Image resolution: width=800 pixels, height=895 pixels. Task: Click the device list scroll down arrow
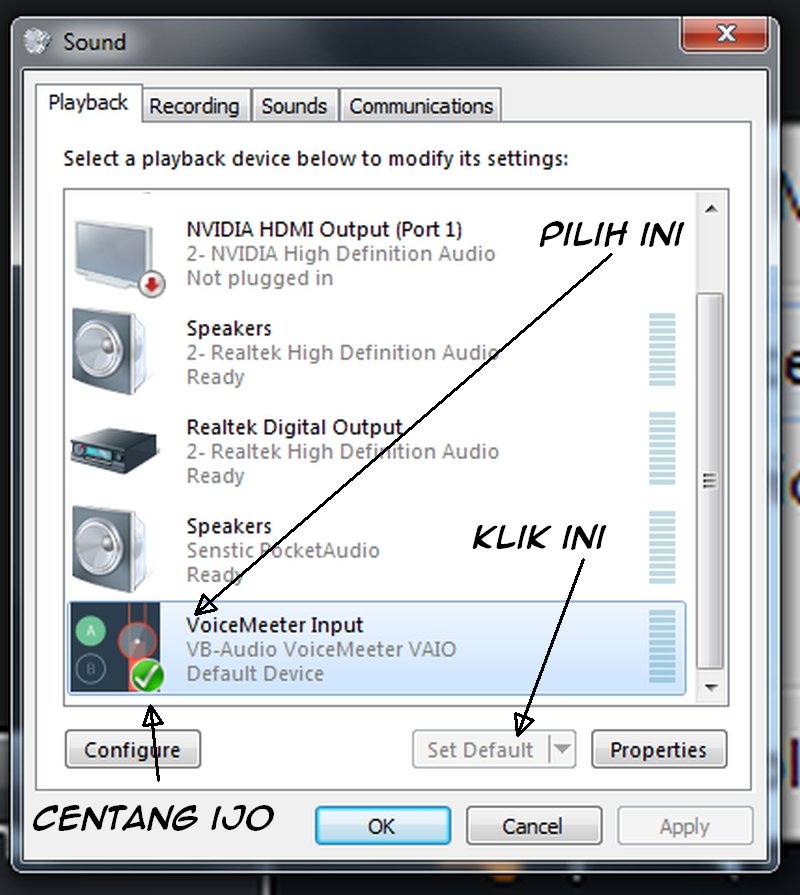click(x=710, y=687)
